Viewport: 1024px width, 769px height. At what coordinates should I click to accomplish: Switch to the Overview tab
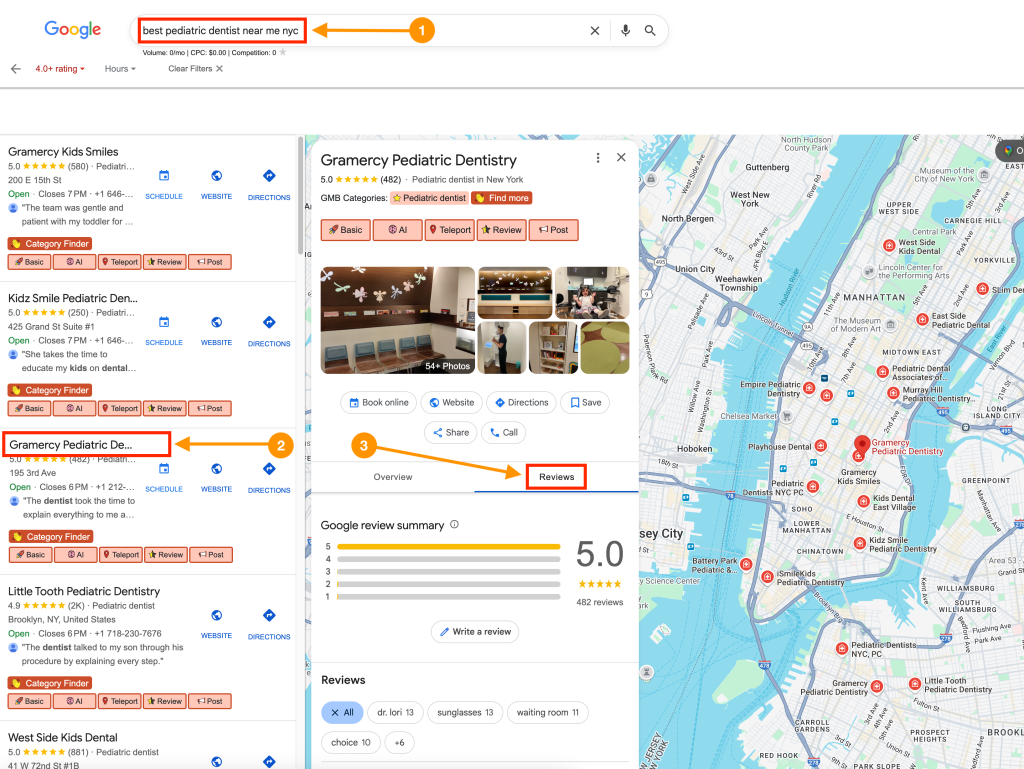click(x=393, y=477)
